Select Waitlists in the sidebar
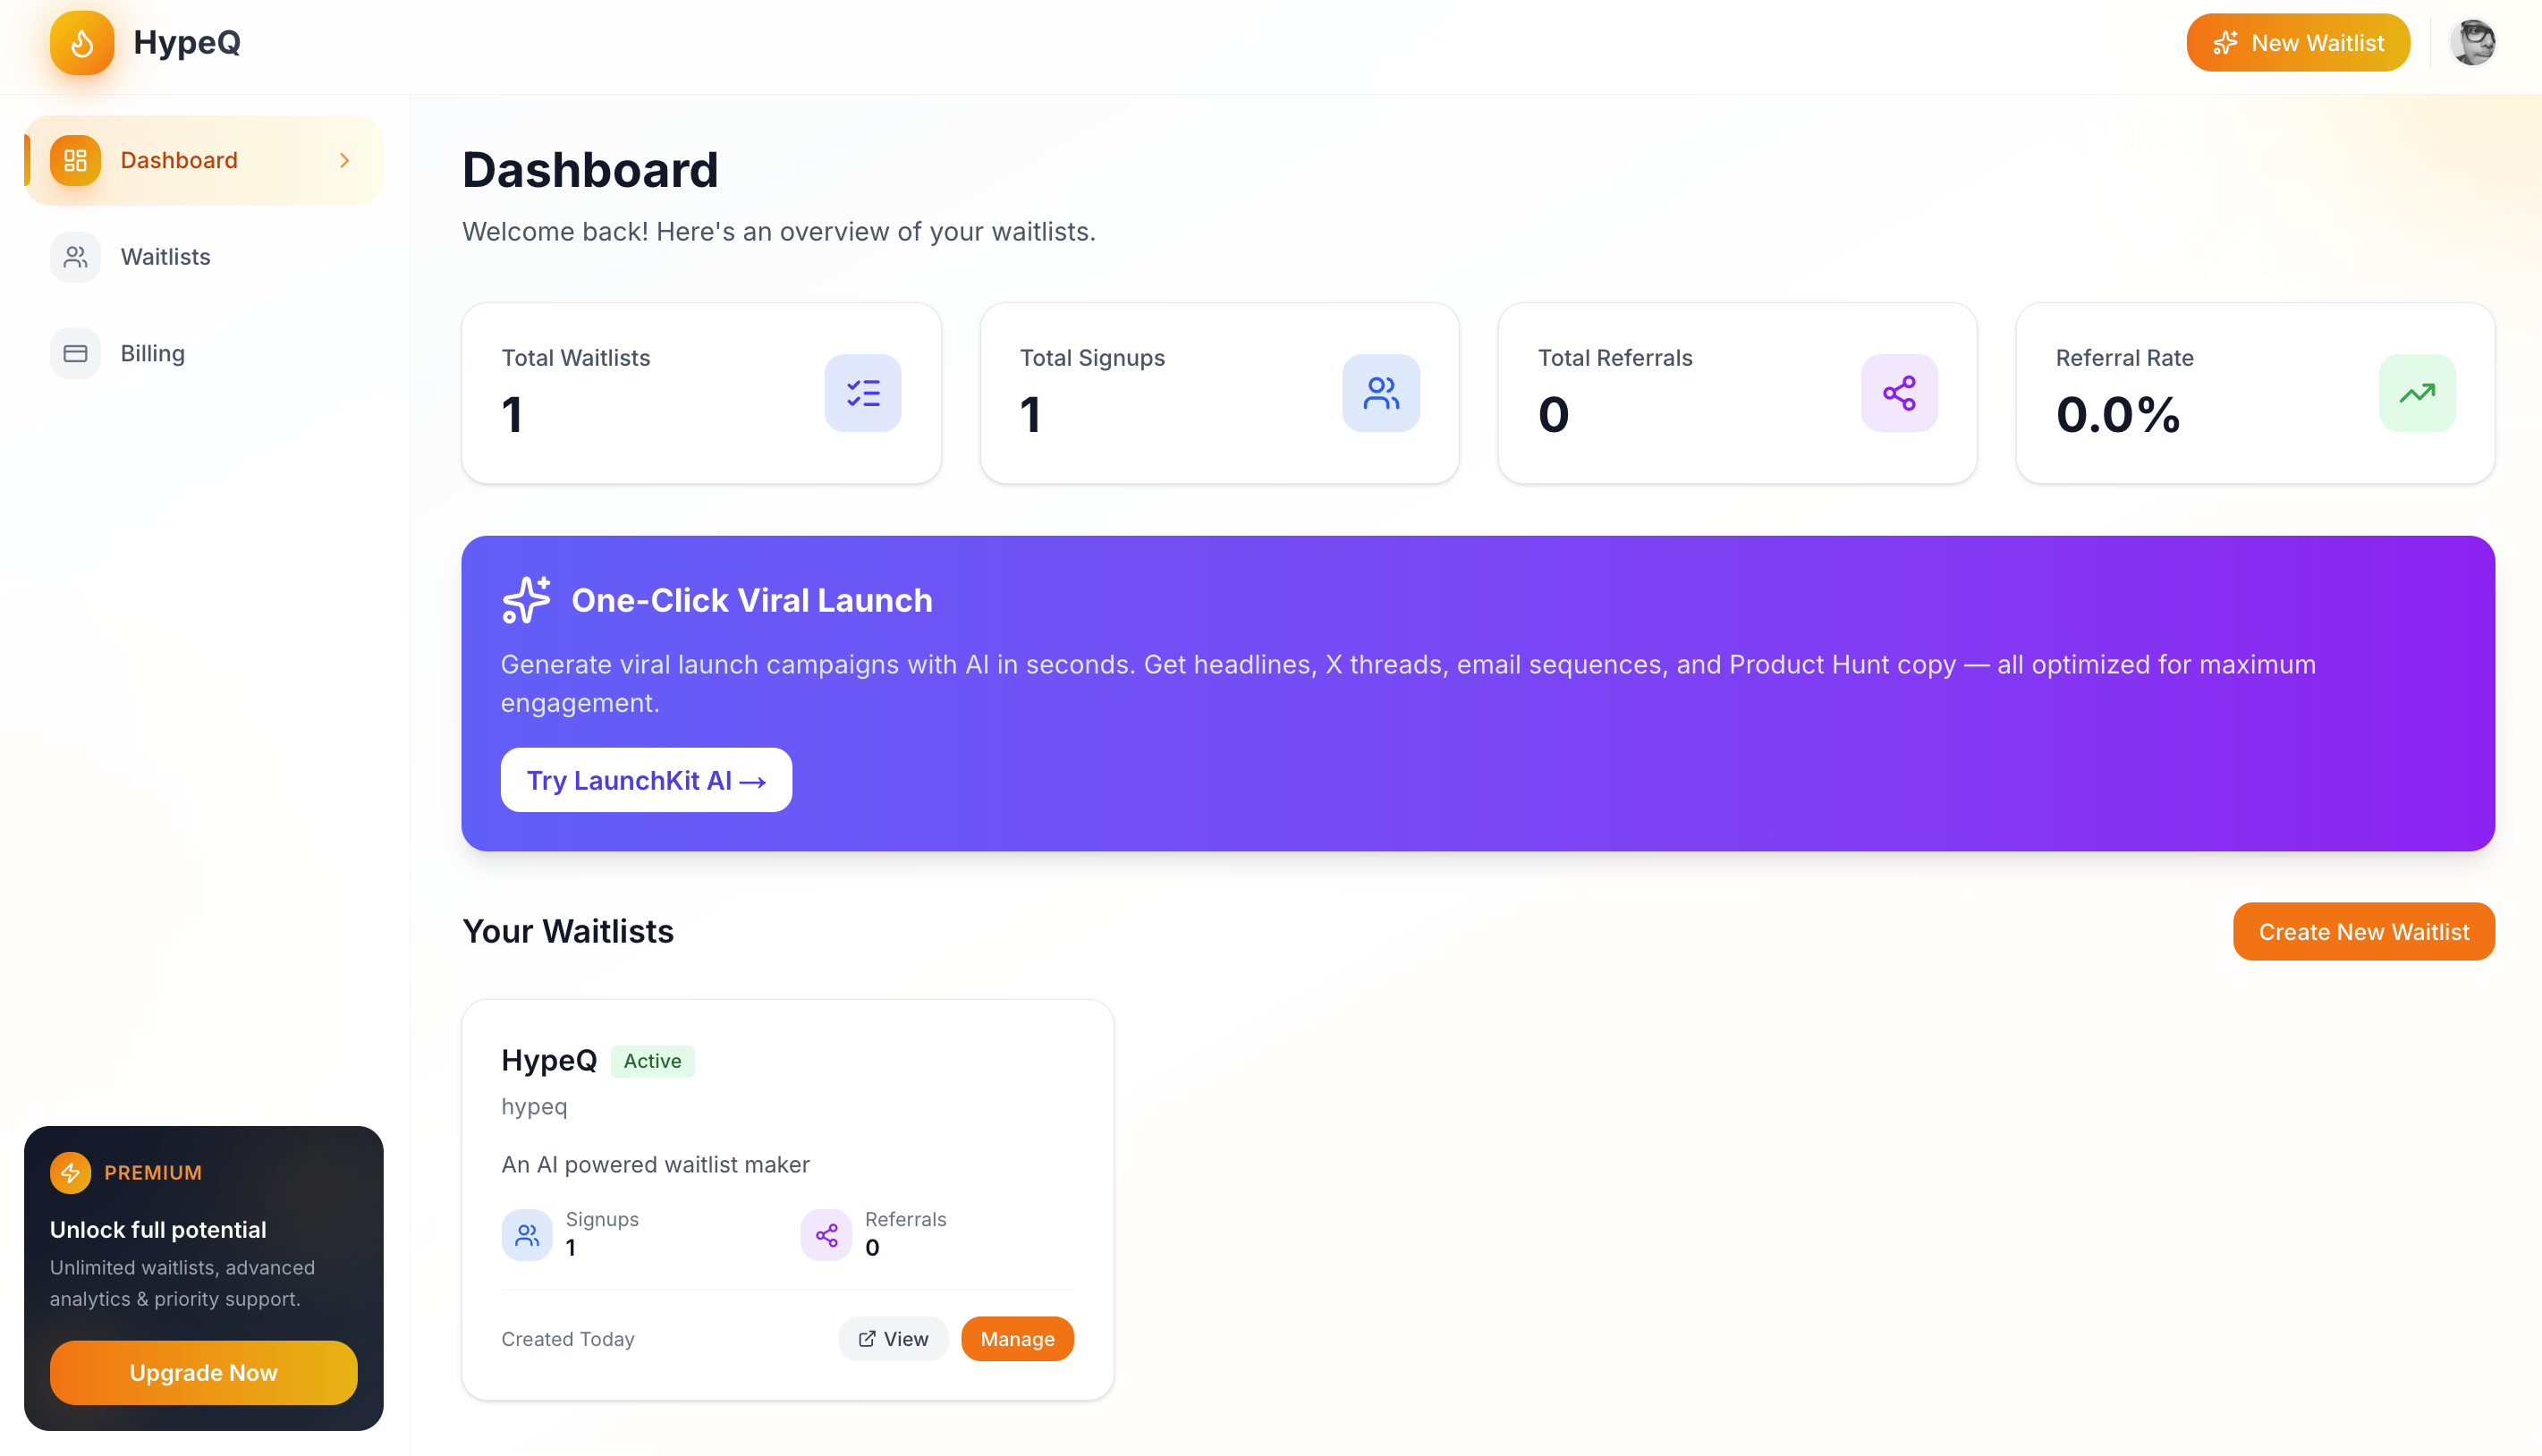Viewport: 2542px width, 1456px height. [x=165, y=257]
